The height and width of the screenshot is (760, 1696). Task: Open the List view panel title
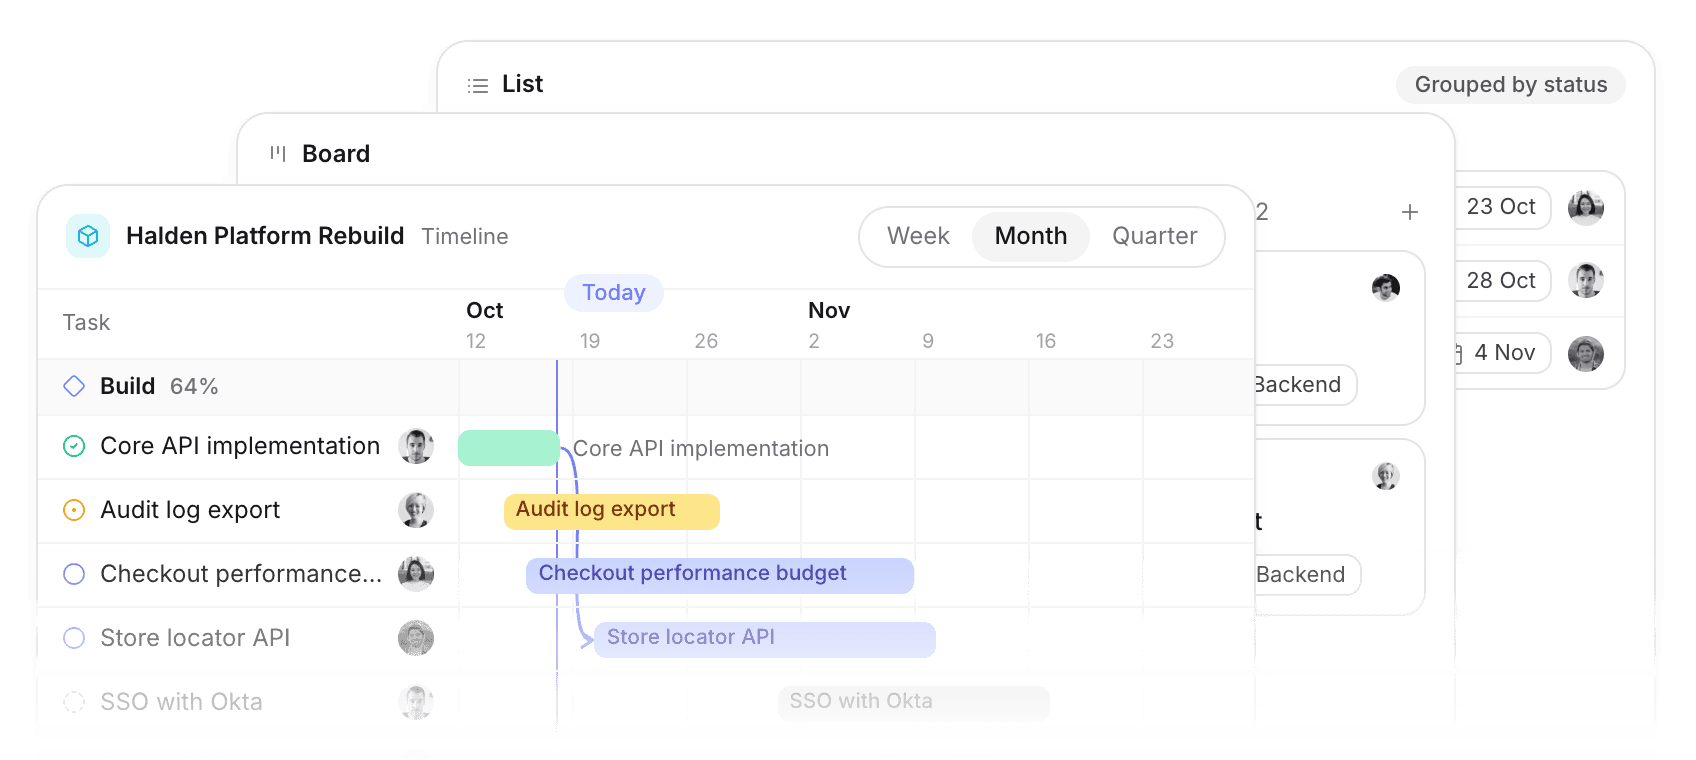[x=522, y=84]
